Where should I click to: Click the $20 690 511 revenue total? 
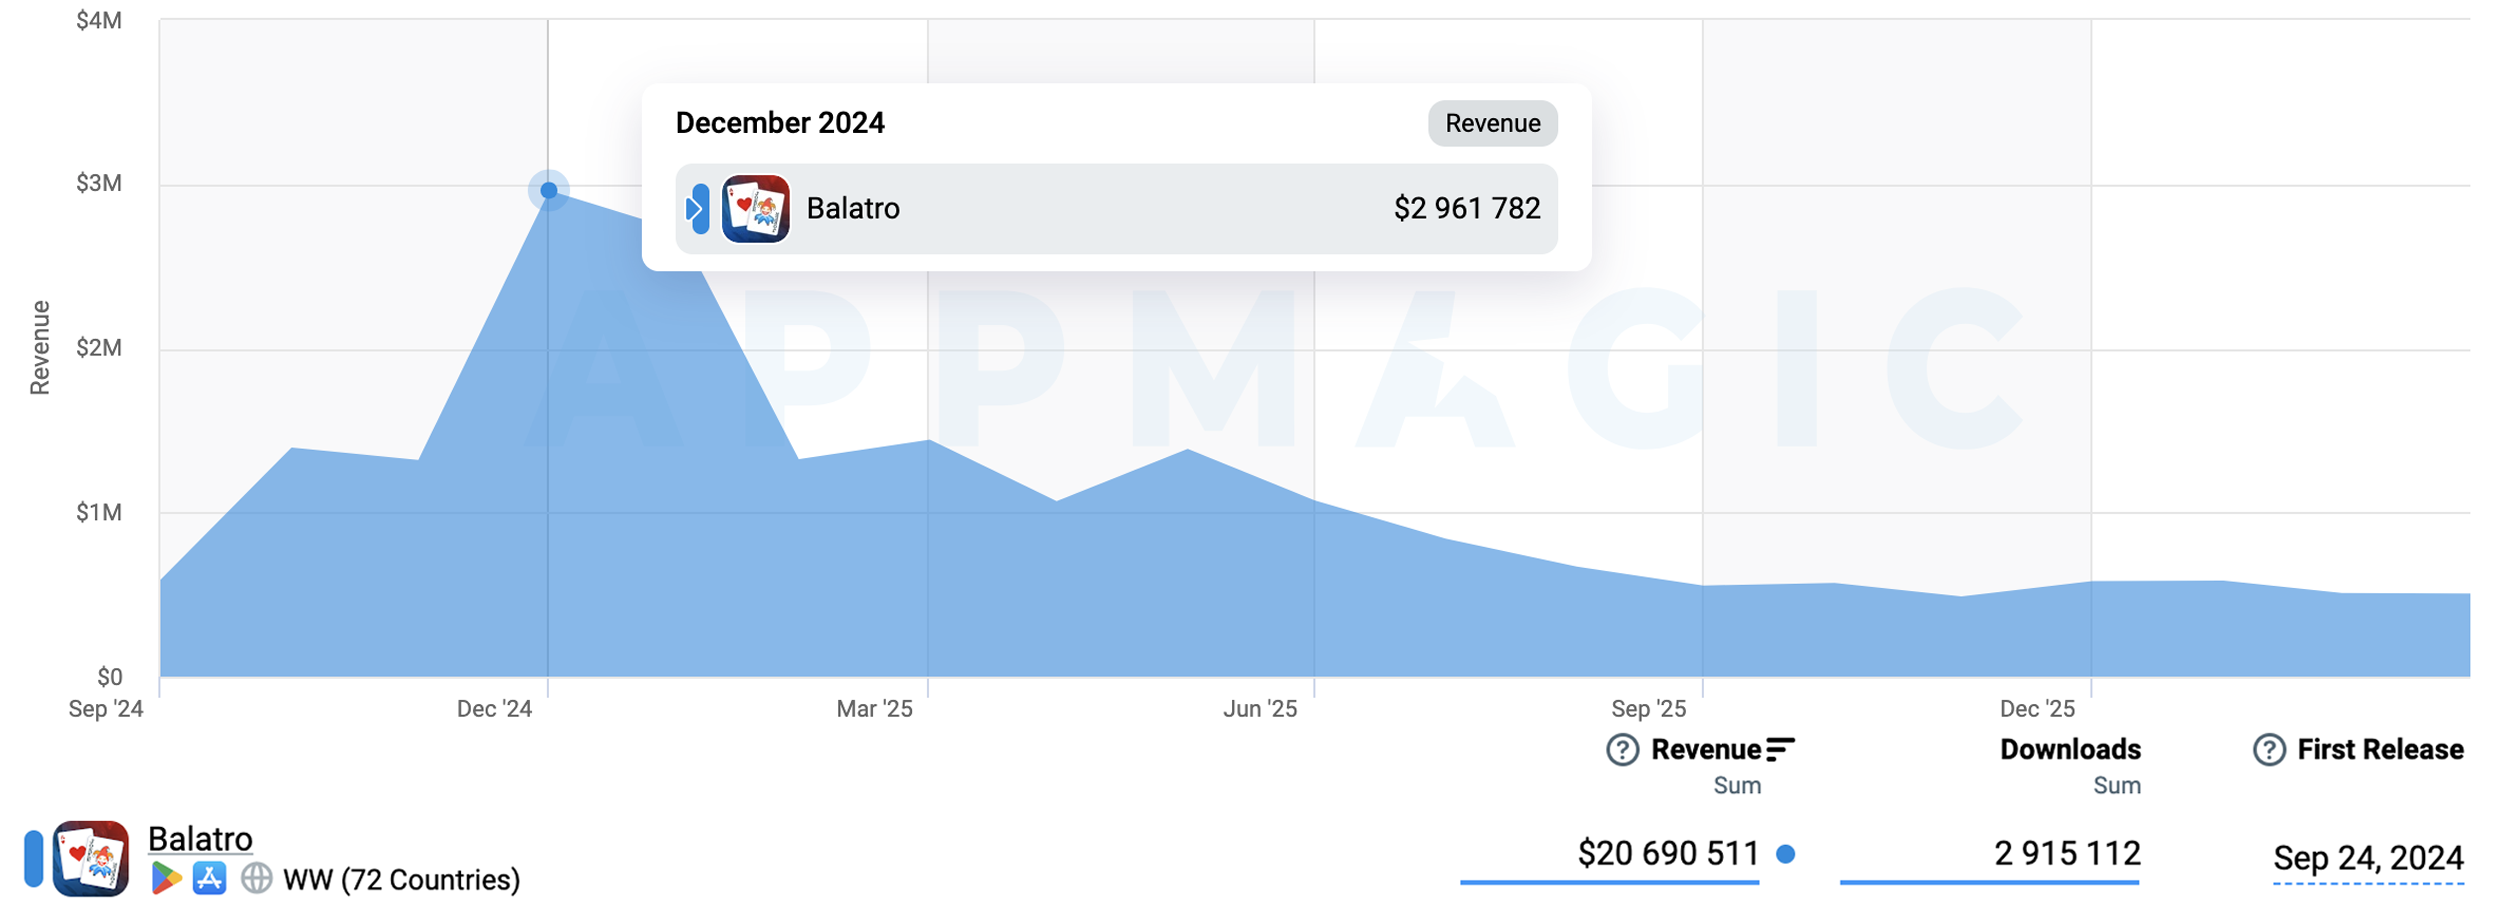[x=1667, y=853]
